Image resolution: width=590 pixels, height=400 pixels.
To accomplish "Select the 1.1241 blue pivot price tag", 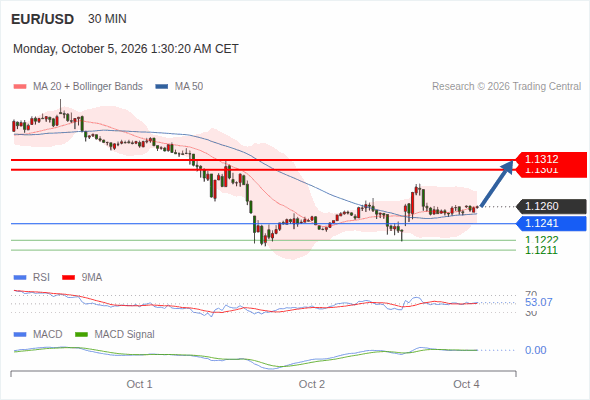I will (551, 224).
